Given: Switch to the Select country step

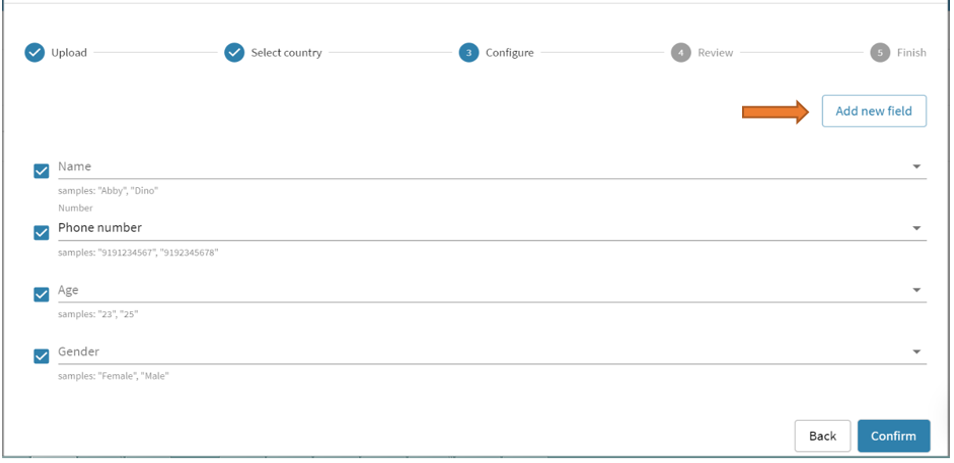Looking at the screenshot, I should [286, 53].
